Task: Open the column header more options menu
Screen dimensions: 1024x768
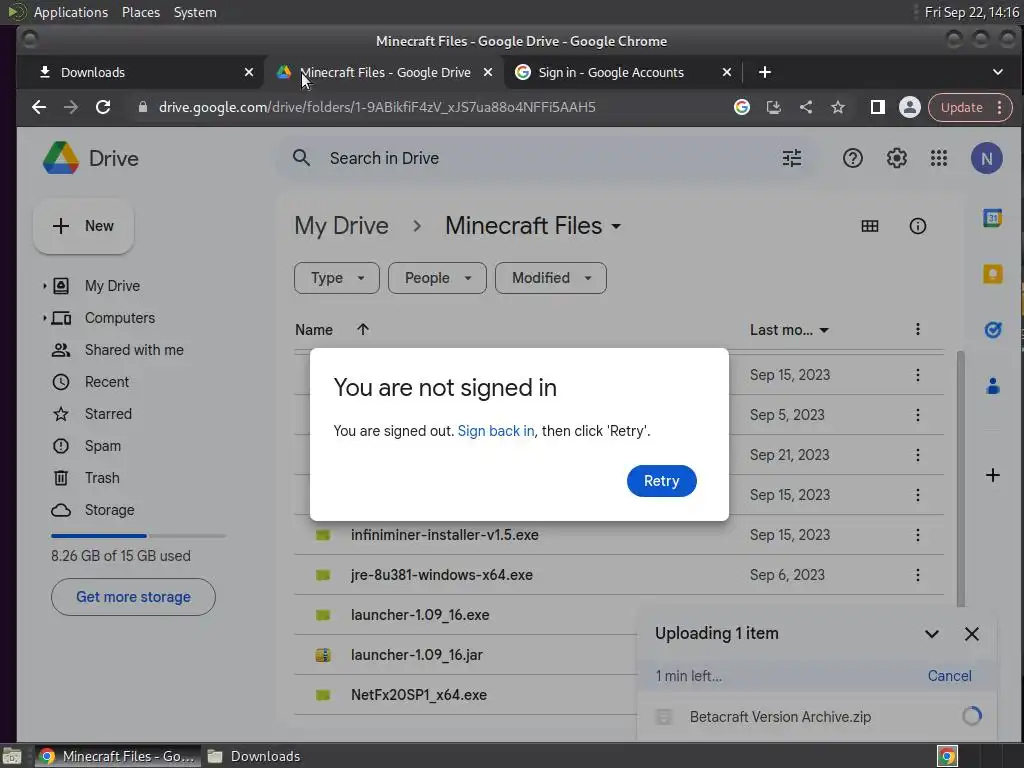Action: (918, 329)
